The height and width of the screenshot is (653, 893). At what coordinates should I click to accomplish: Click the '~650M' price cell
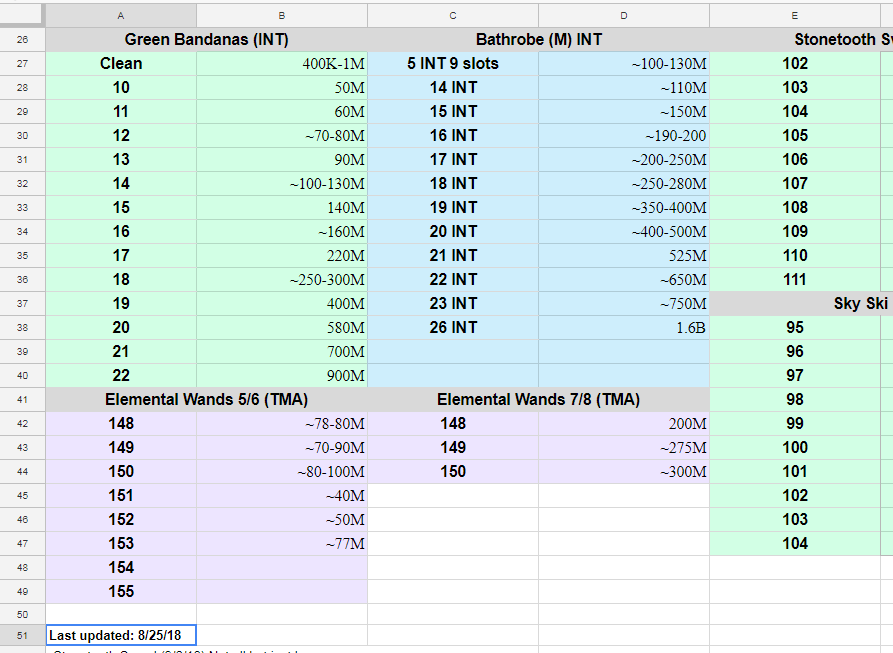(x=624, y=280)
